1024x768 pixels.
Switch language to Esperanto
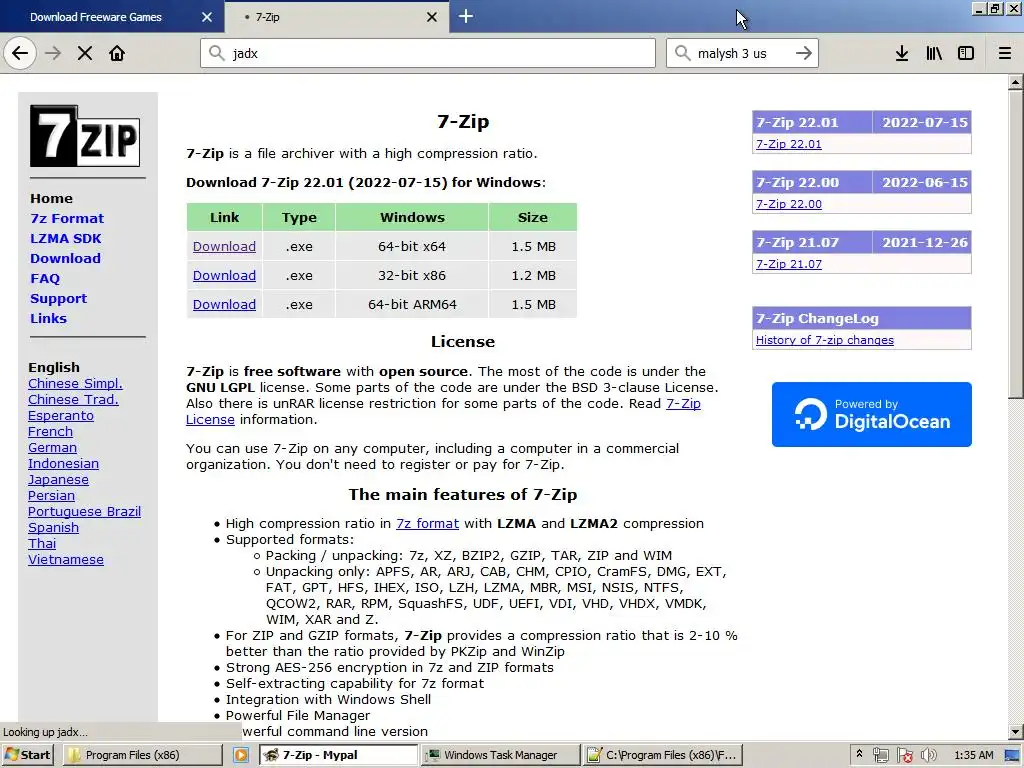pos(61,415)
